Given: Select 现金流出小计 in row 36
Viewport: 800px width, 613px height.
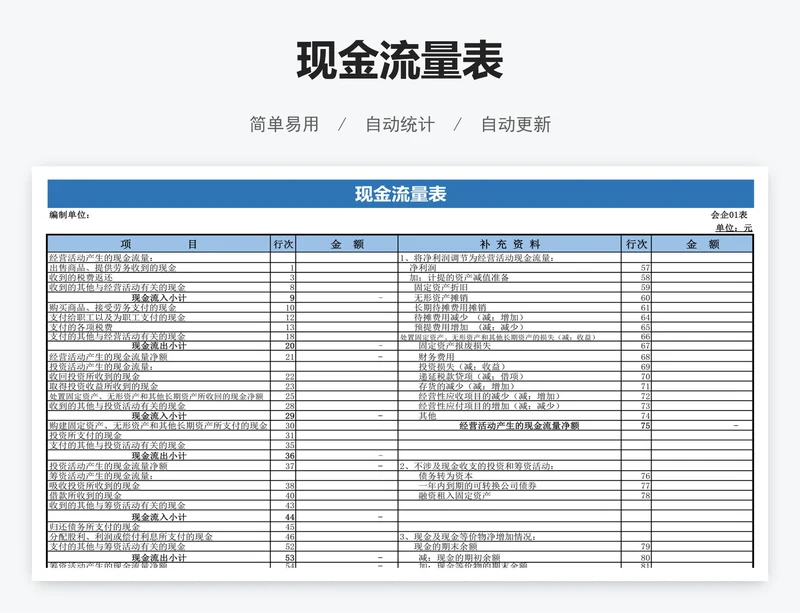Looking at the screenshot, I should point(159,455).
